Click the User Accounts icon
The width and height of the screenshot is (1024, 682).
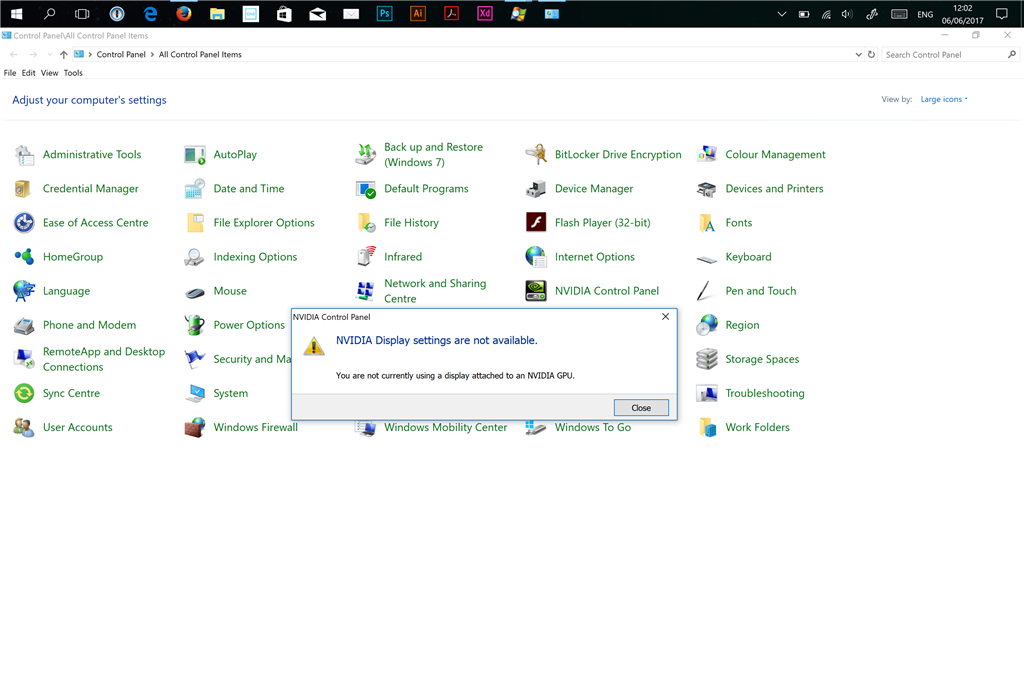[x=24, y=427]
